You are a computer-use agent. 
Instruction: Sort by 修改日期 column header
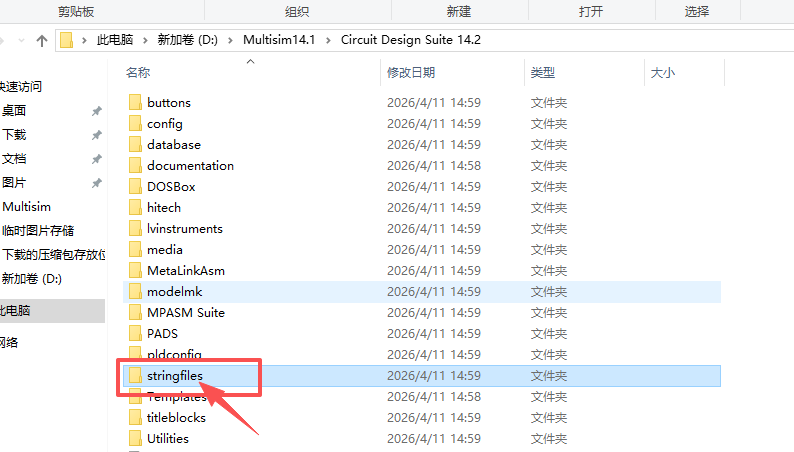411,73
